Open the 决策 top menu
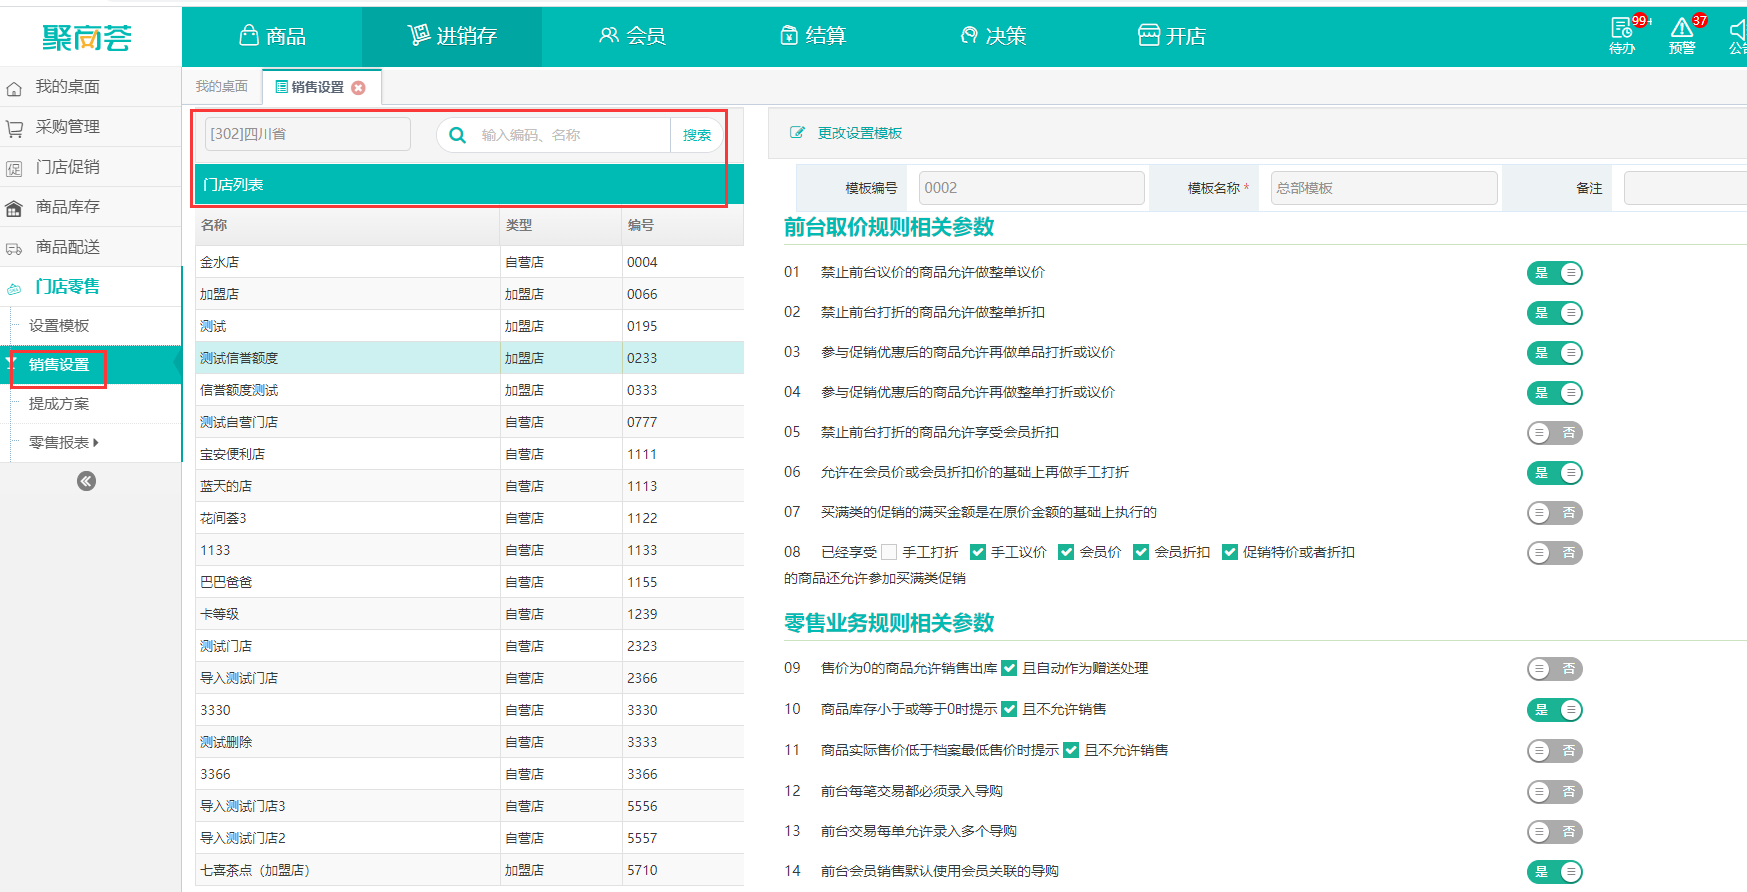This screenshot has width=1747, height=892. (x=992, y=36)
